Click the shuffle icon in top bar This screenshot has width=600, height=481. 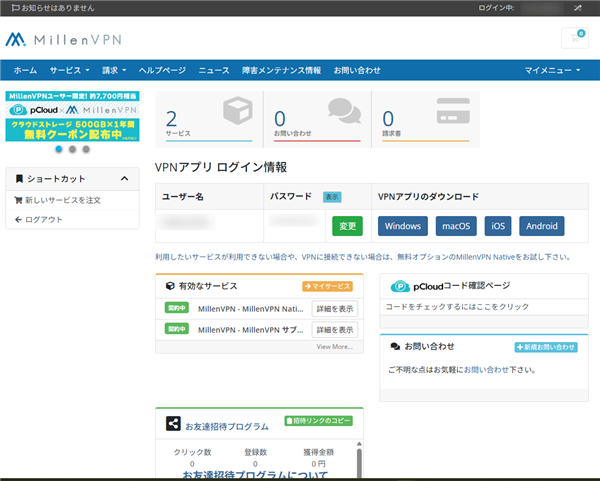click(577, 8)
